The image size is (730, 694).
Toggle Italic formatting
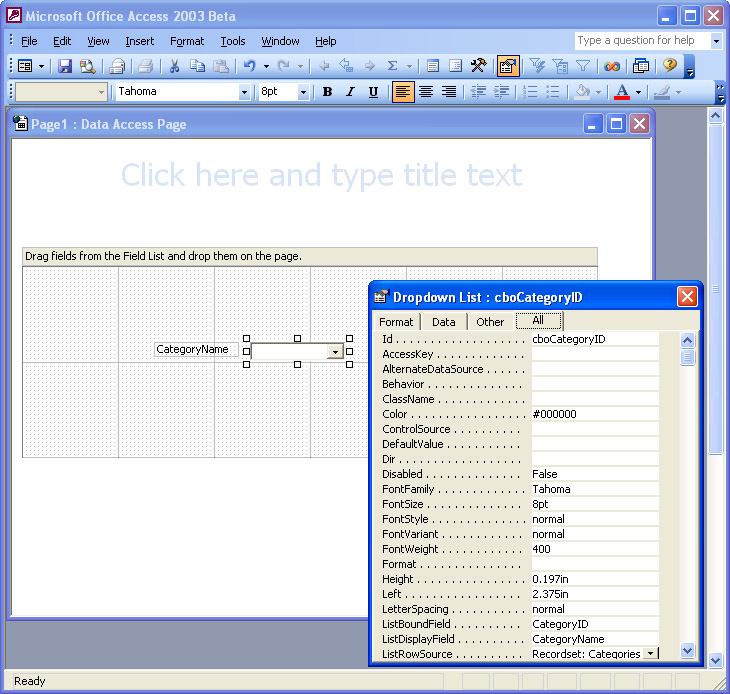coord(350,92)
